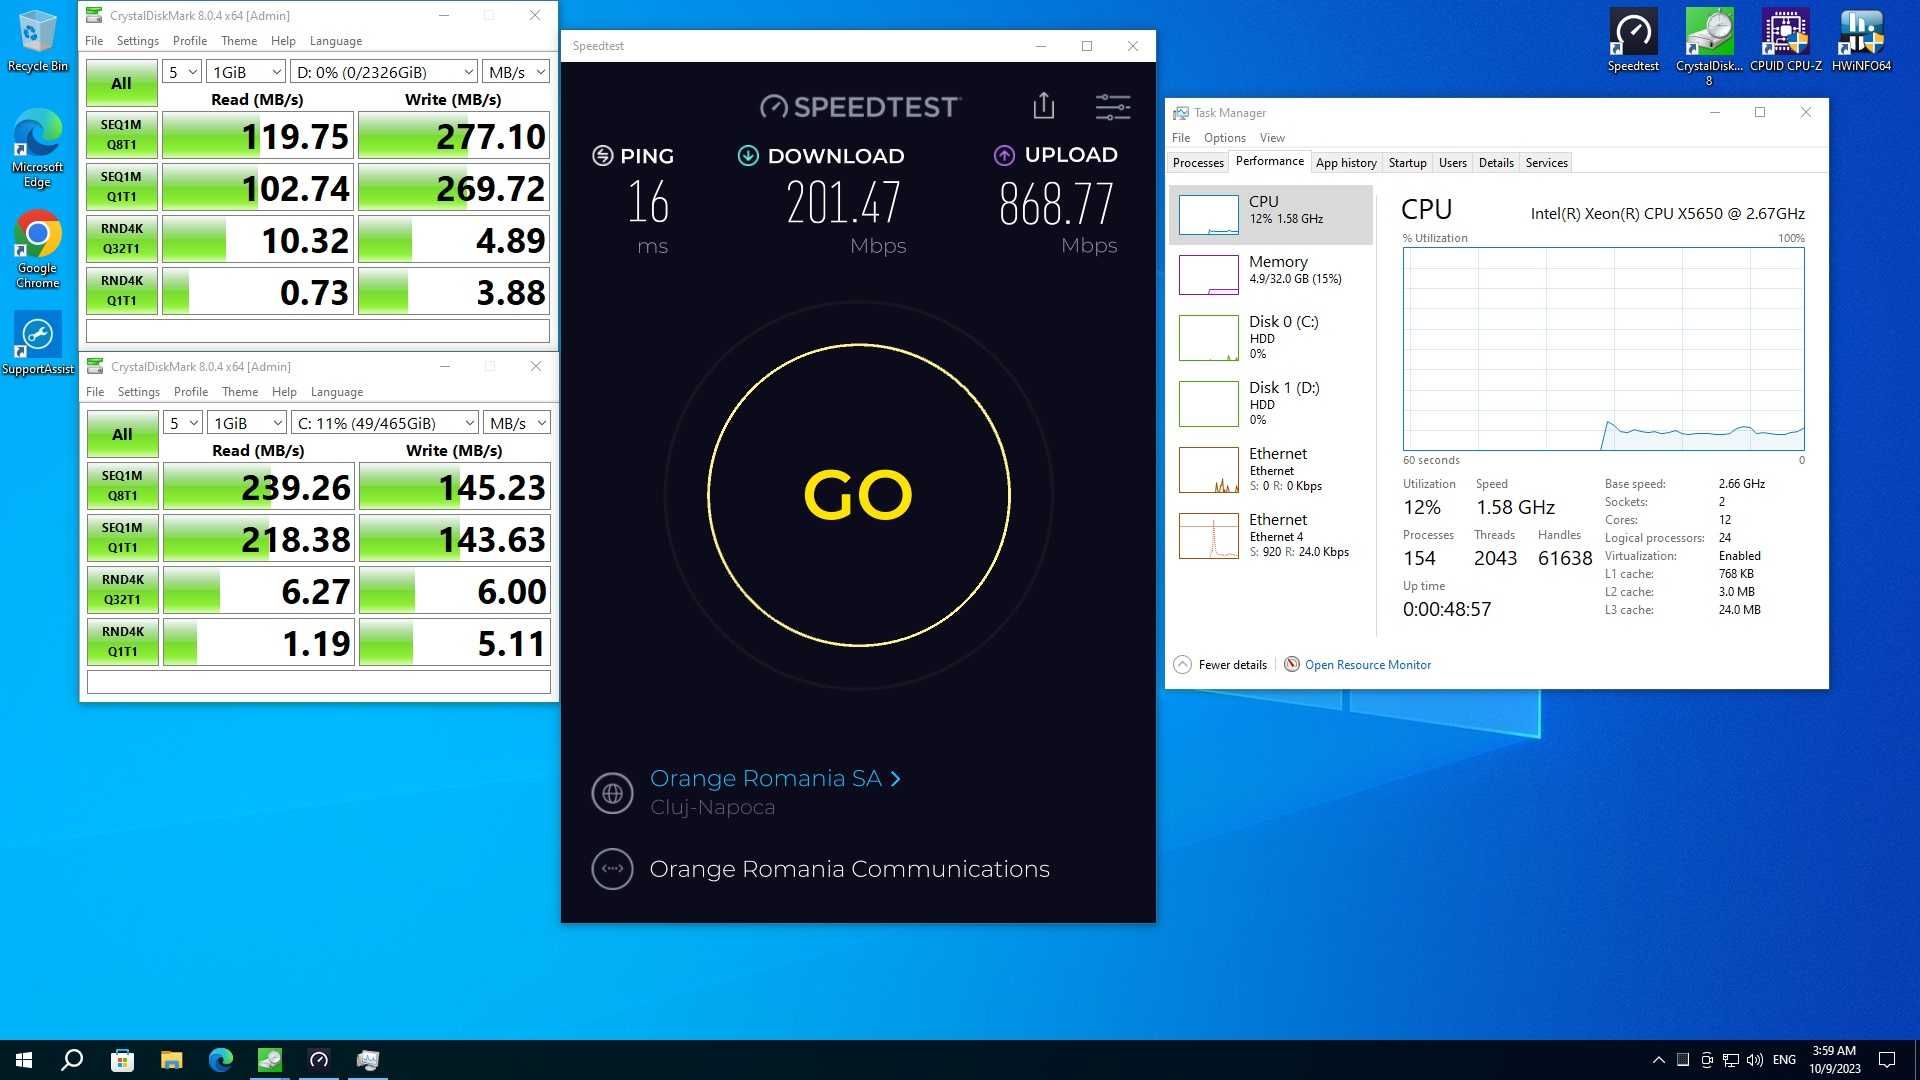Image resolution: width=1920 pixels, height=1080 pixels.
Task: Open the SupportAssist desktop icon
Action: coord(37,343)
